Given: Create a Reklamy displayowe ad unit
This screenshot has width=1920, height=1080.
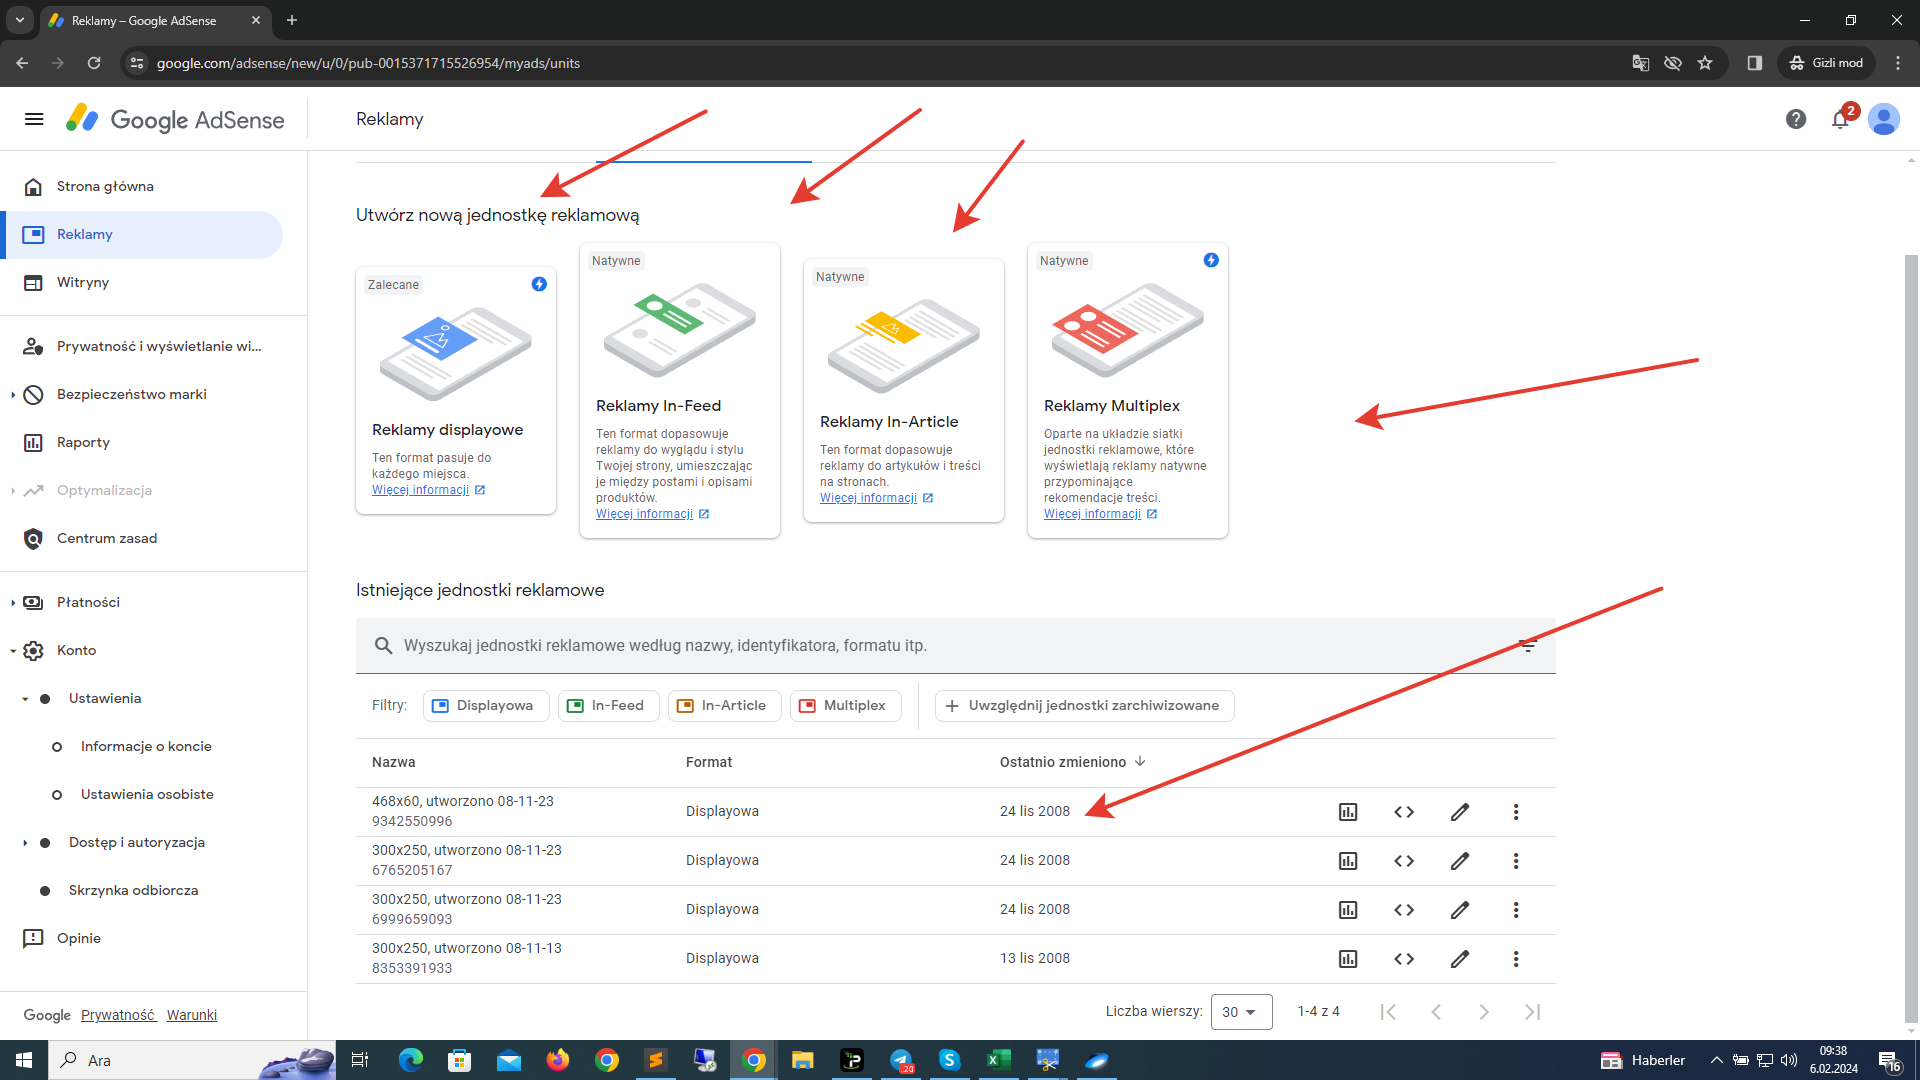Looking at the screenshot, I should coord(456,391).
